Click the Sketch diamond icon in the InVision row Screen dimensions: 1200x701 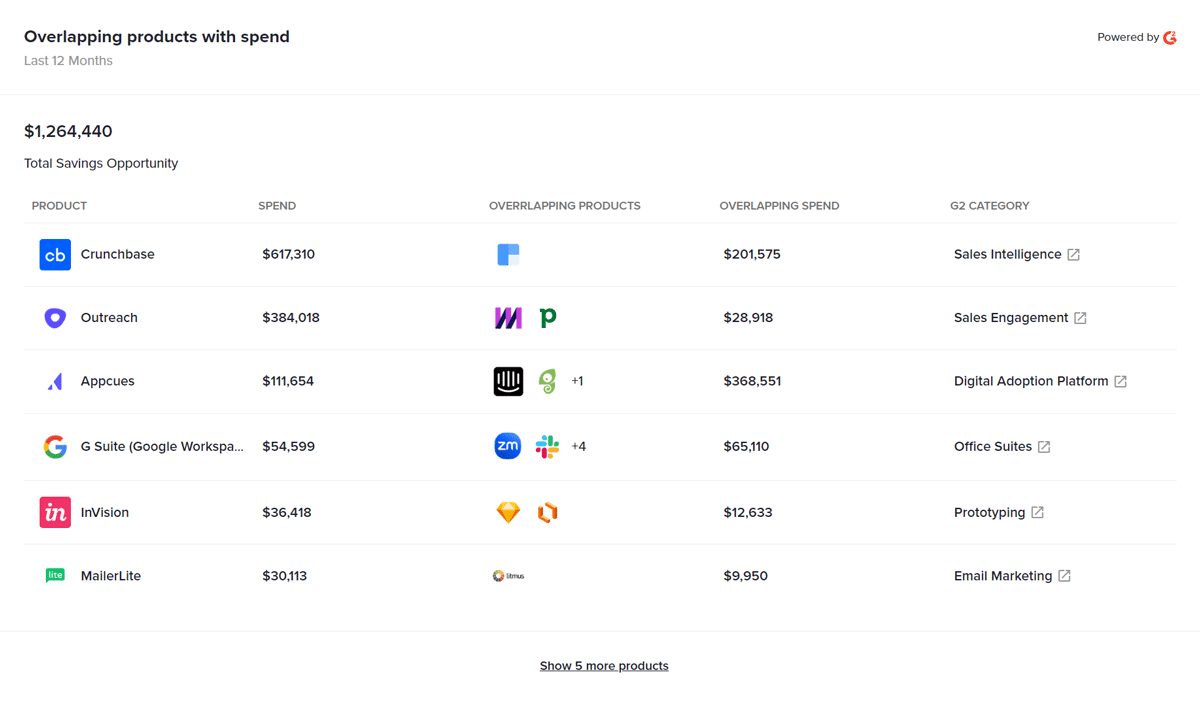coord(508,513)
